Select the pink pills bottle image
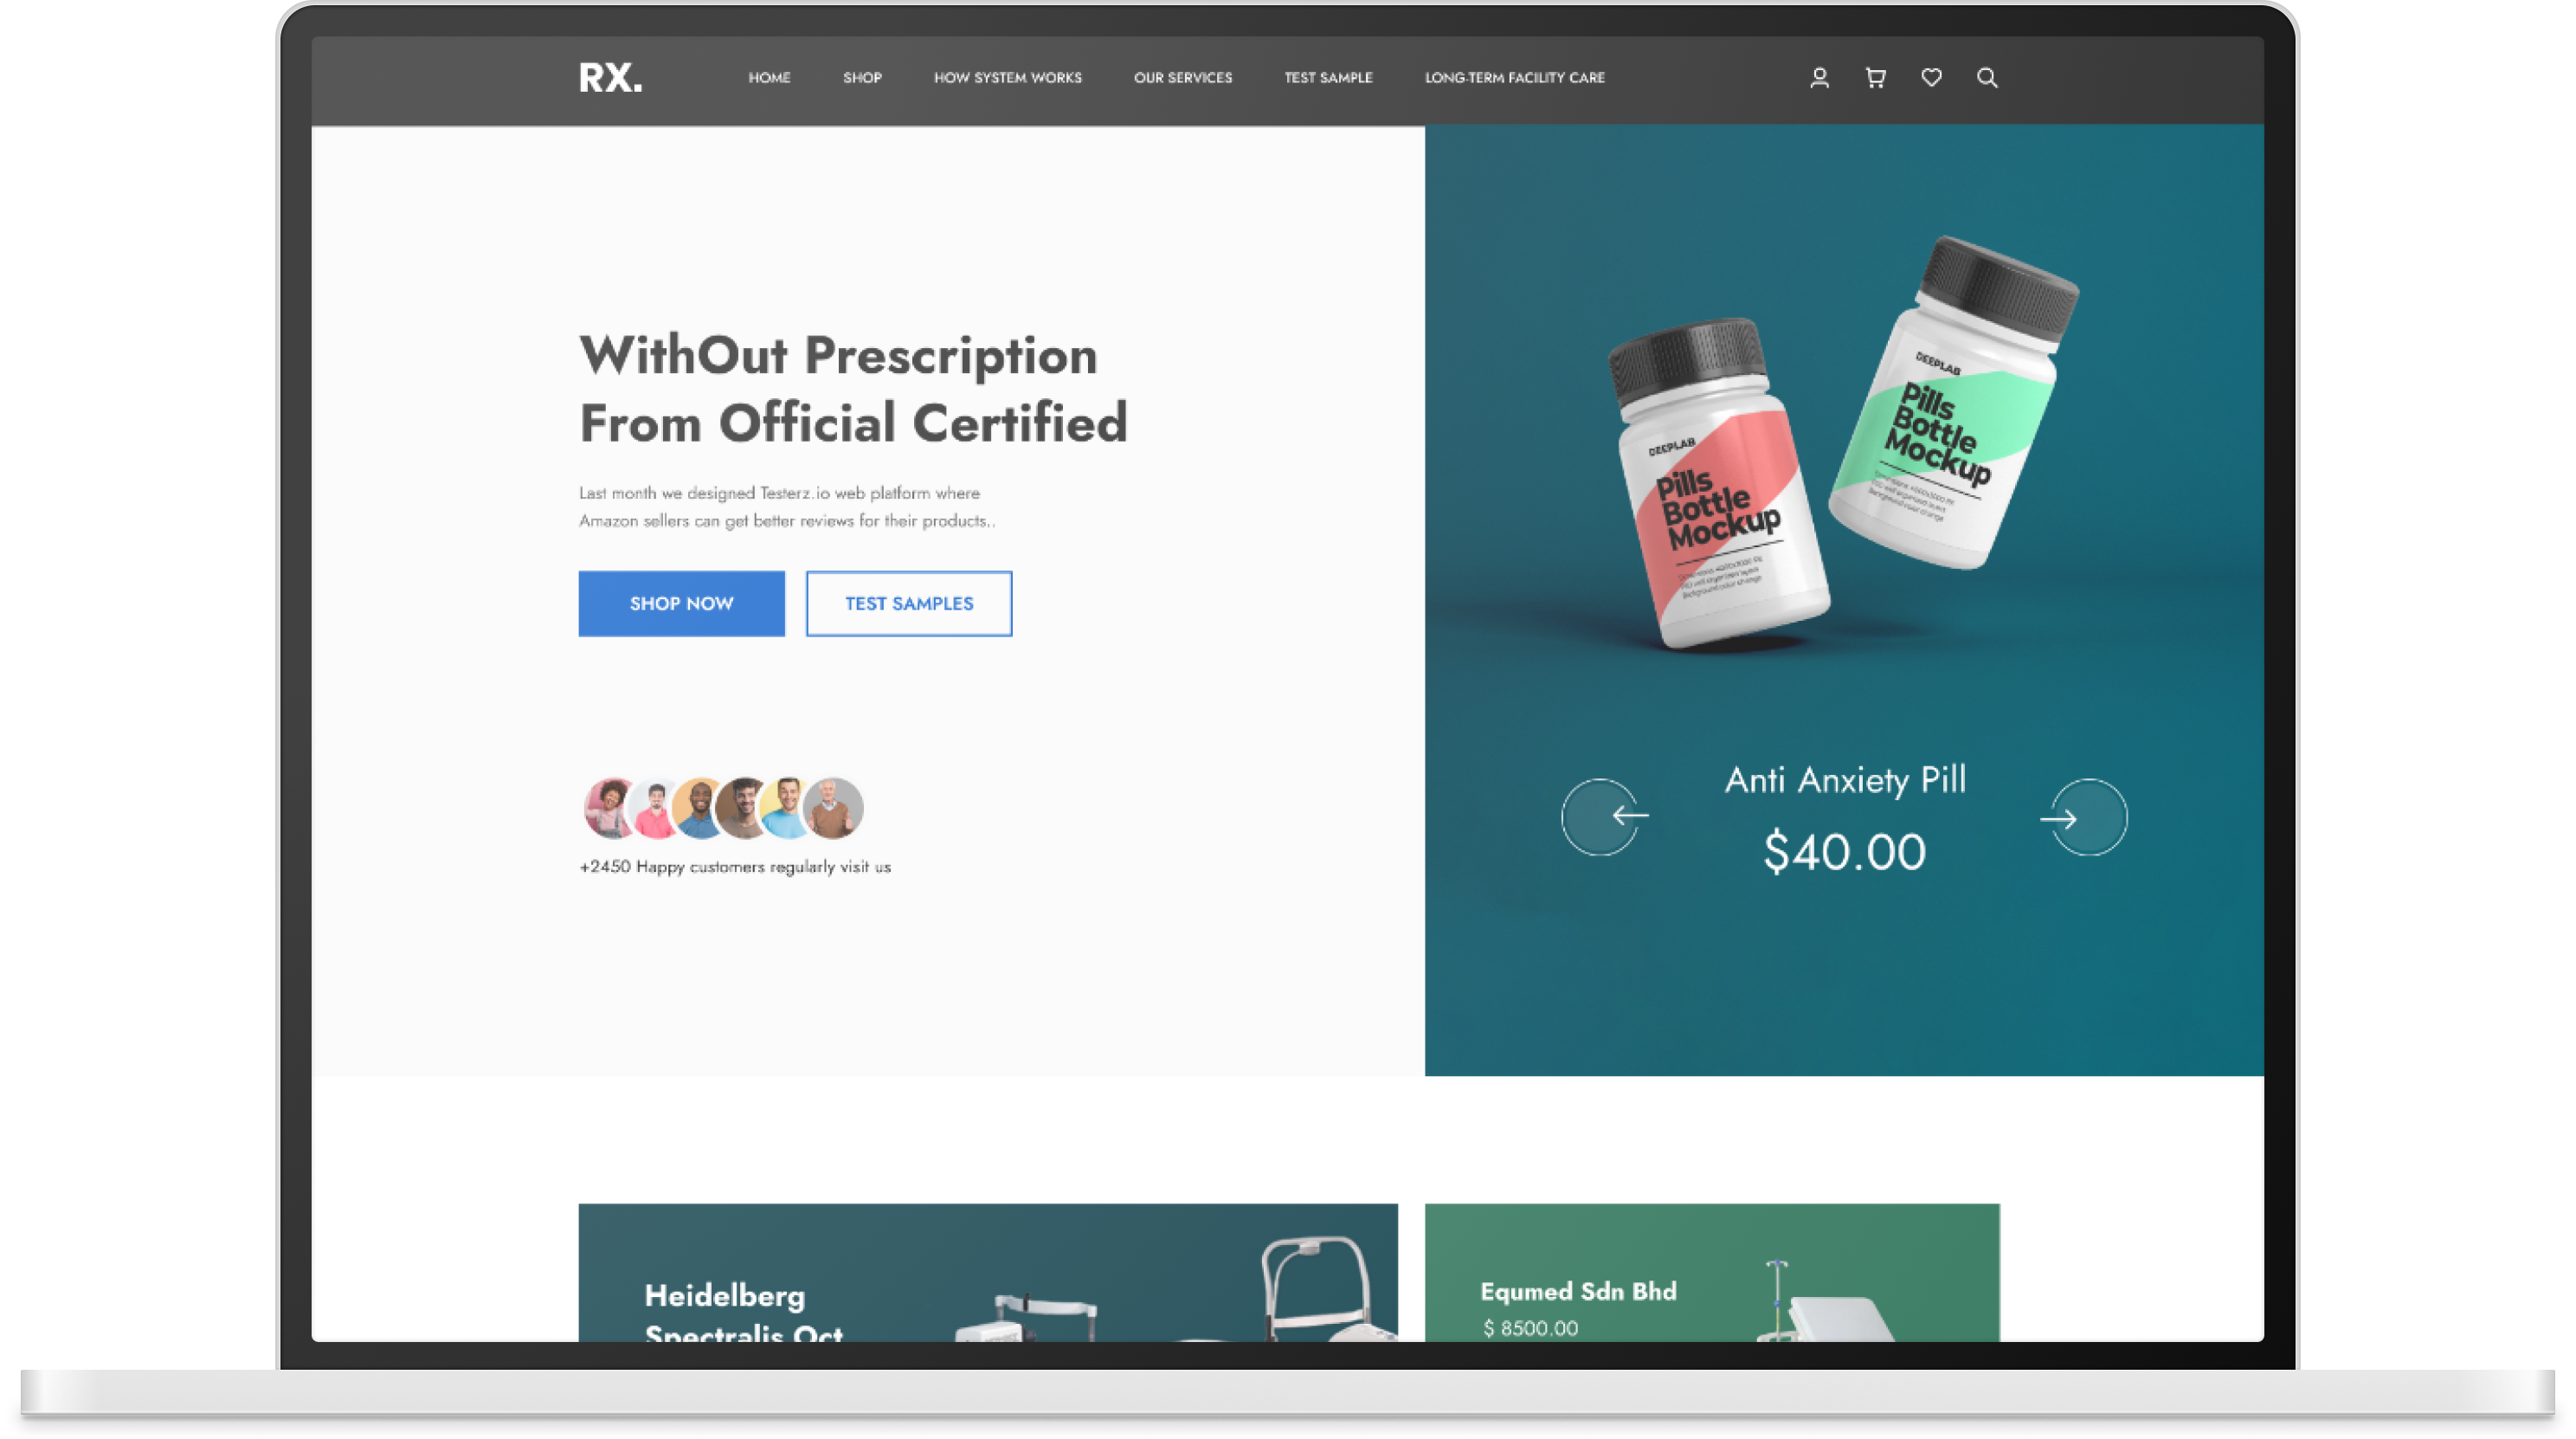Screen dimensions: 2576x1439 (1718, 485)
